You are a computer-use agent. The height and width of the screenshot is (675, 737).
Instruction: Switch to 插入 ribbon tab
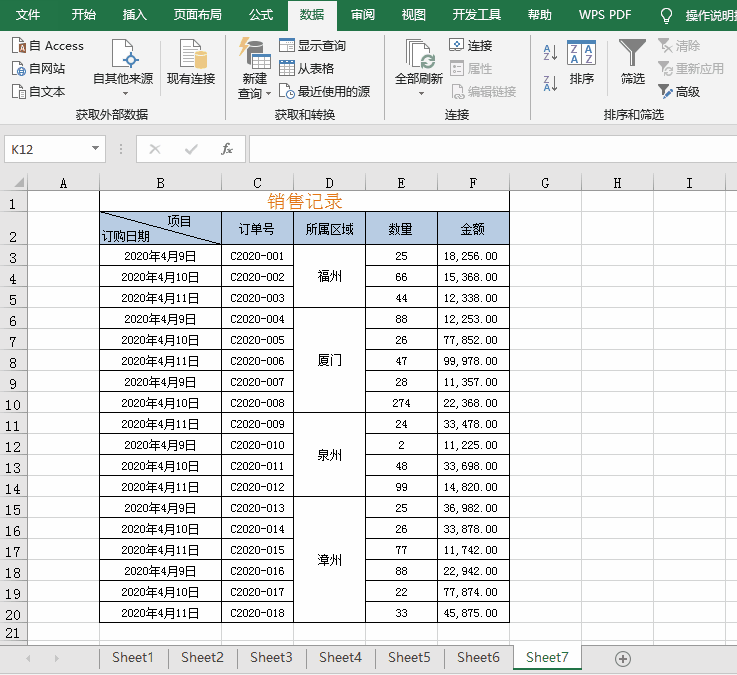pos(134,15)
